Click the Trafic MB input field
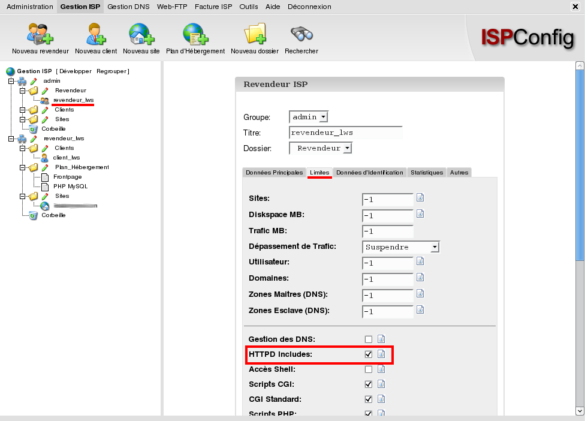 388,231
